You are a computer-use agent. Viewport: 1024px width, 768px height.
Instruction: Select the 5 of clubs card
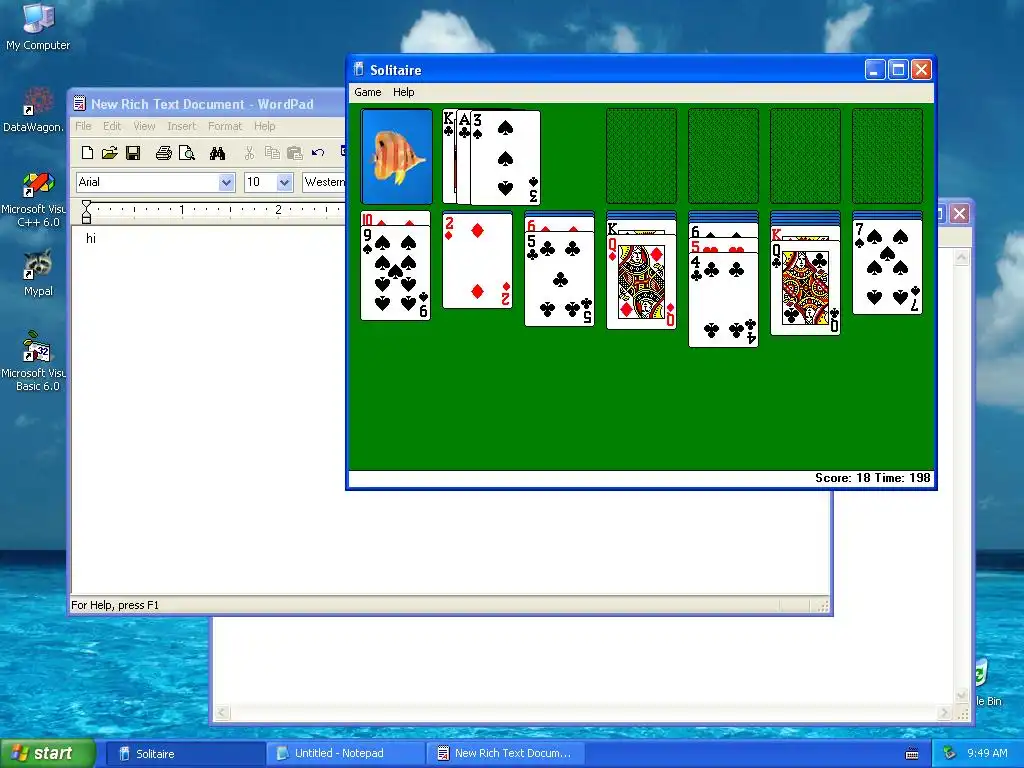(x=560, y=279)
